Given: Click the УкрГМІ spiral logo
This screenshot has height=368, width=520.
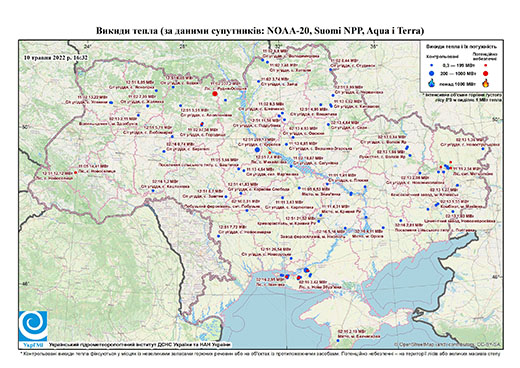Looking at the screenshot, I should [x=33, y=326].
